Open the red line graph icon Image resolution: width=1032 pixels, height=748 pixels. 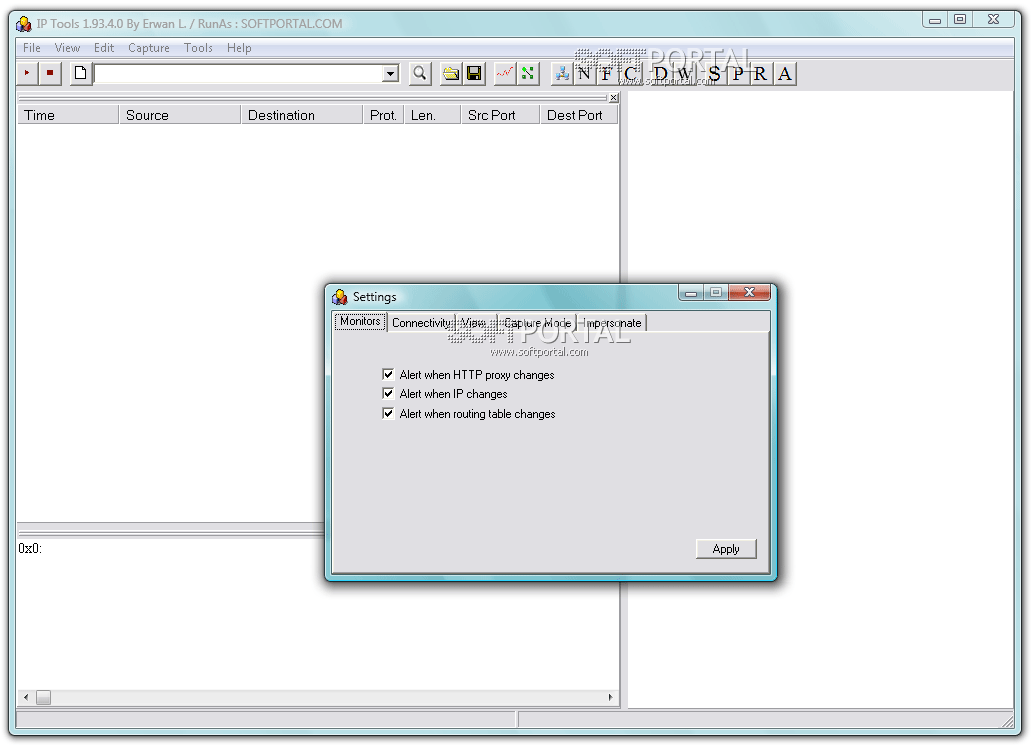[x=505, y=73]
